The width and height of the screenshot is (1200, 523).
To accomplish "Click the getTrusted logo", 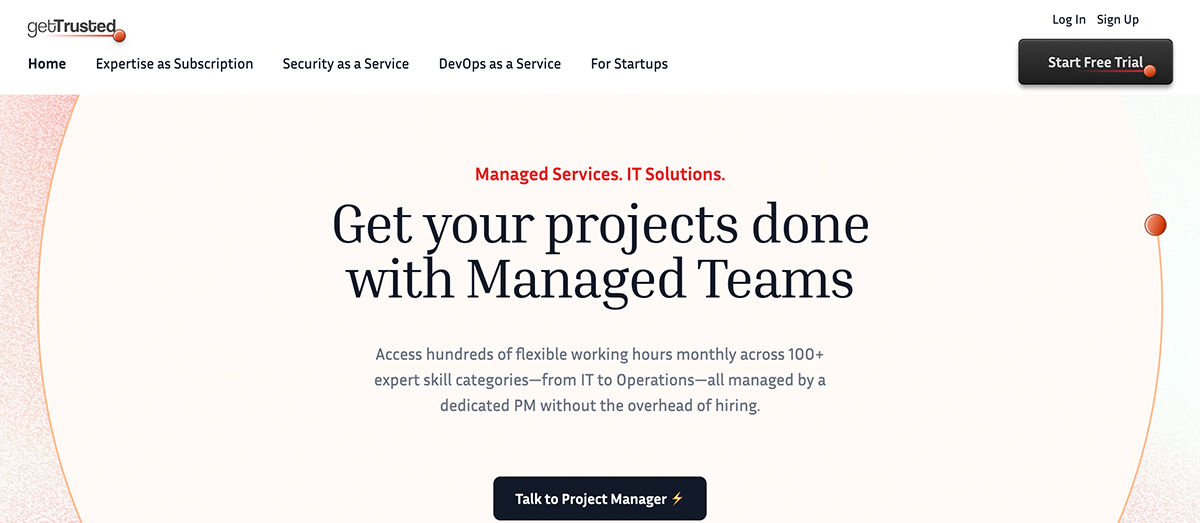I will 72,28.
